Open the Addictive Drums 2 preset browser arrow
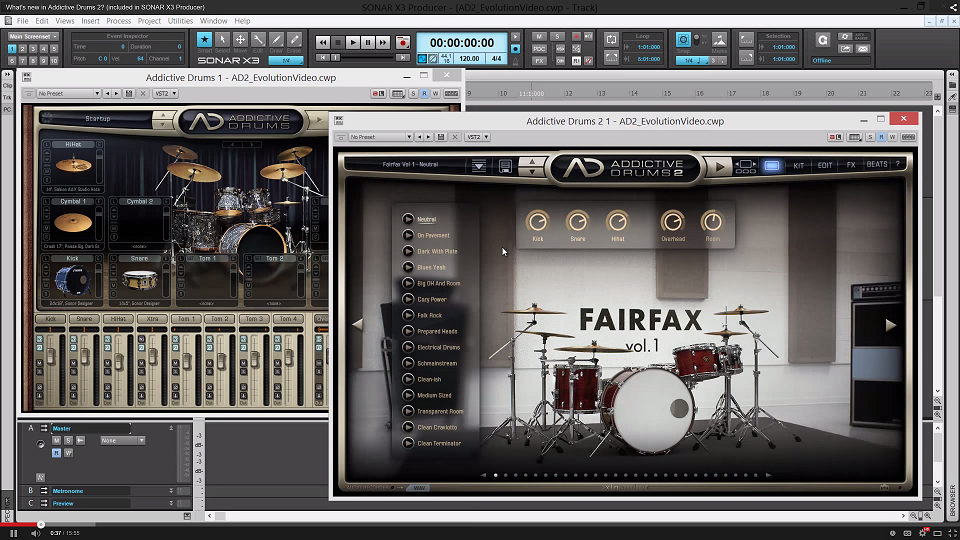The image size is (960, 540). click(x=479, y=165)
